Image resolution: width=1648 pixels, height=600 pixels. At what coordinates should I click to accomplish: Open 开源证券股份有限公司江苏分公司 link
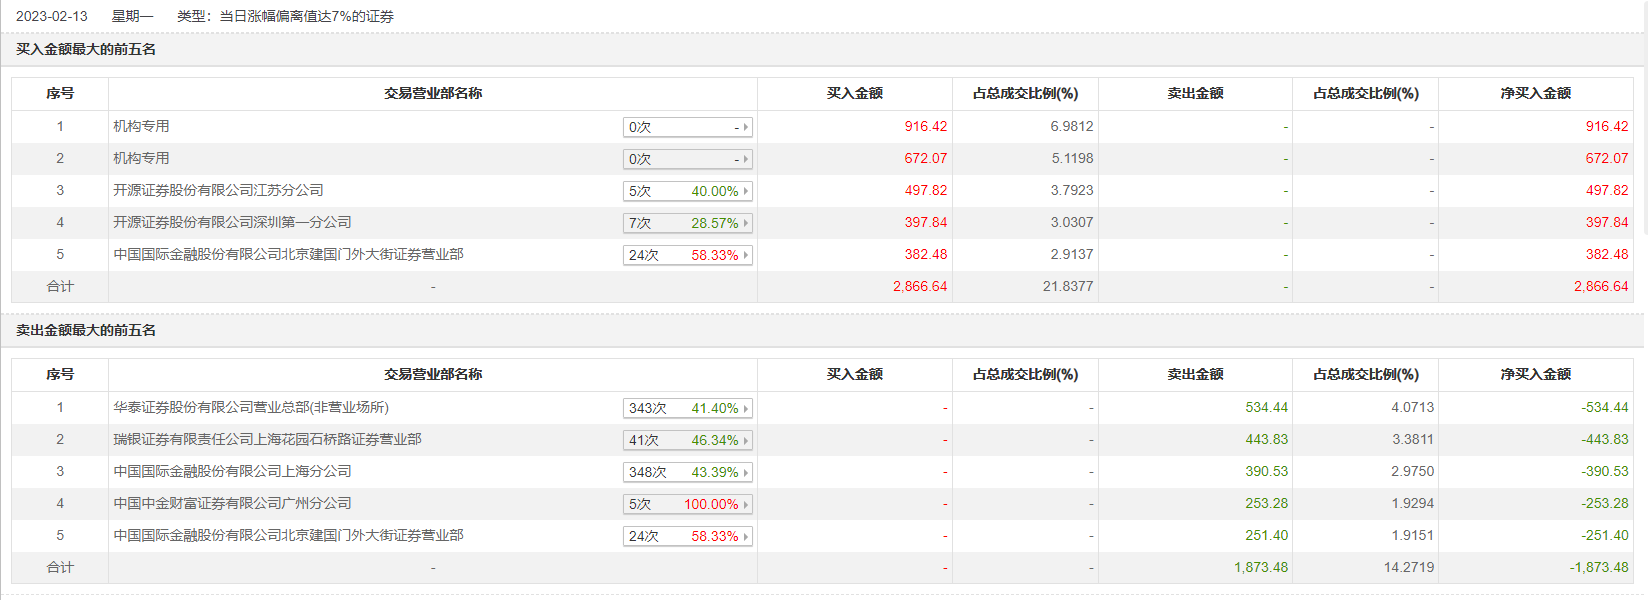[218, 190]
